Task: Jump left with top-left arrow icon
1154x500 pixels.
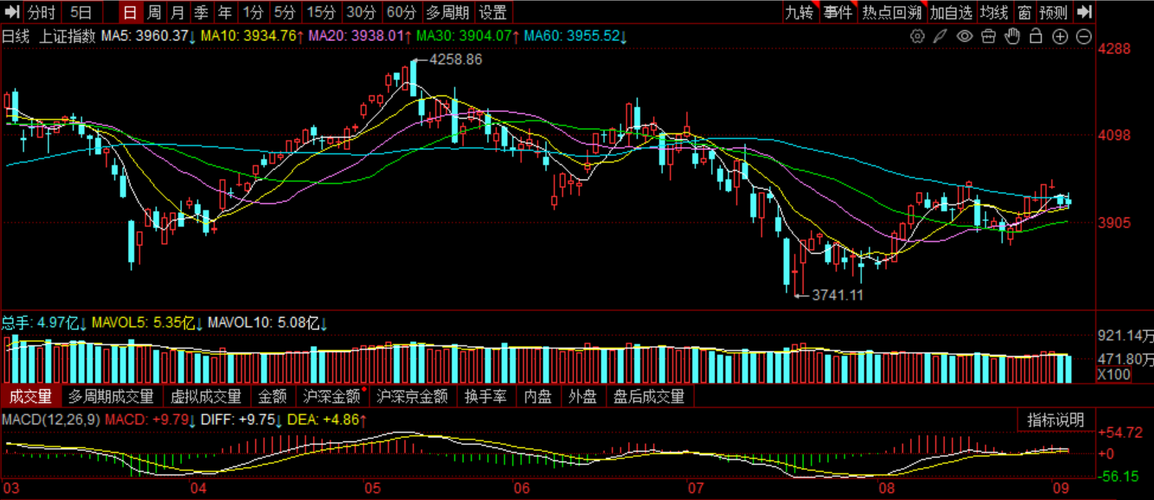Action: 11,12
